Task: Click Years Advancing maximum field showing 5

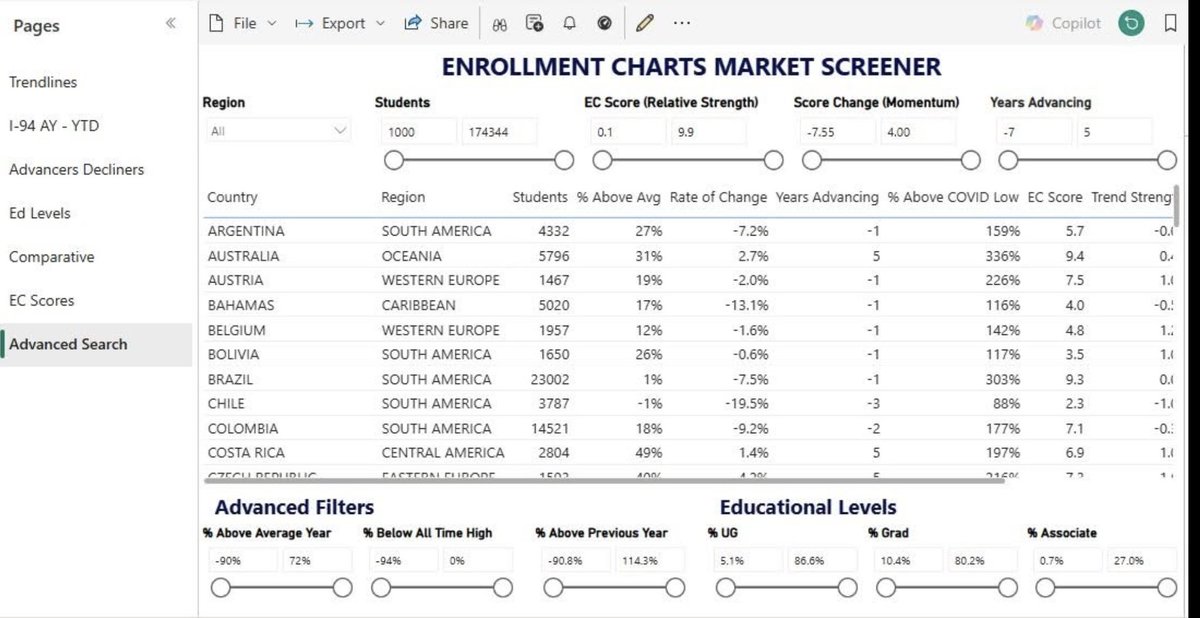Action: pos(1114,131)
